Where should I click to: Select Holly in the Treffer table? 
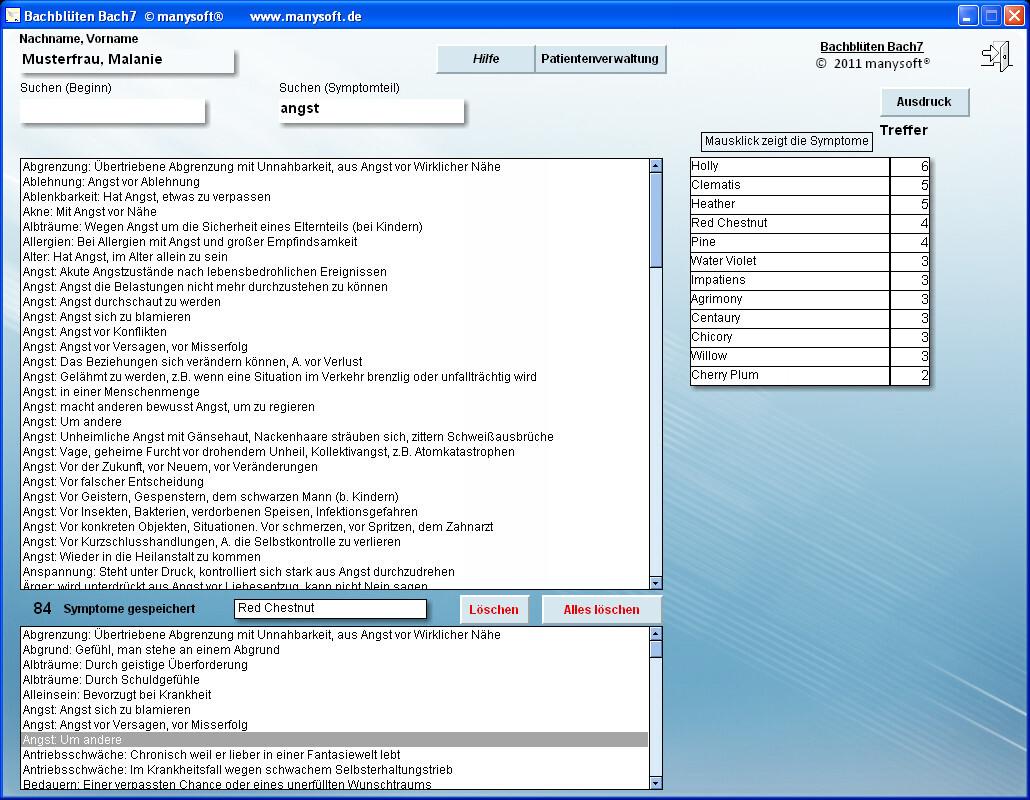pyautogui.click(x=790, y=166)
